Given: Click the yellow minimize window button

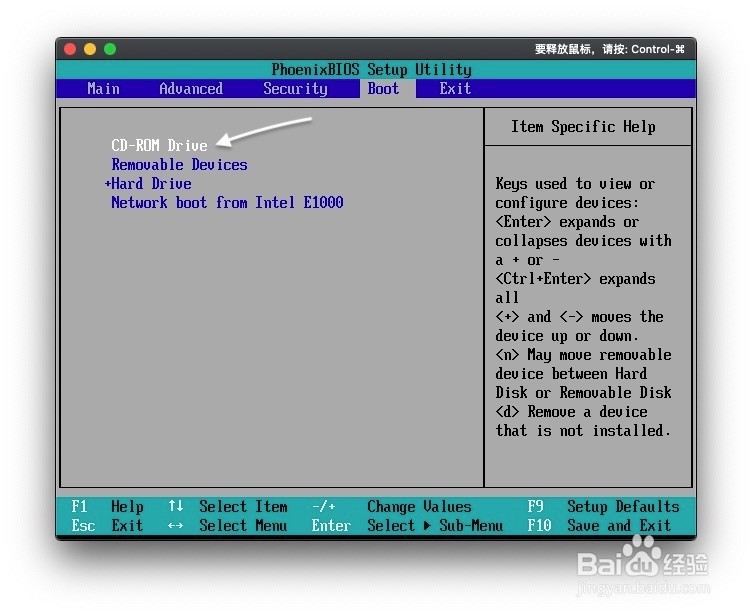Looking at the screenshot, I should pyautogui.click(x=90, y=49).
